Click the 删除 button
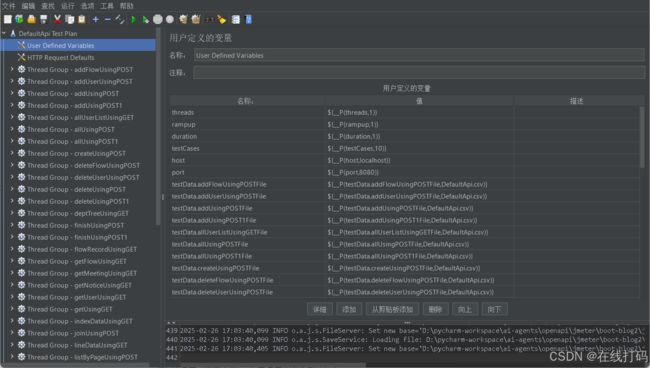650x368 pixels. pos(435,309)
